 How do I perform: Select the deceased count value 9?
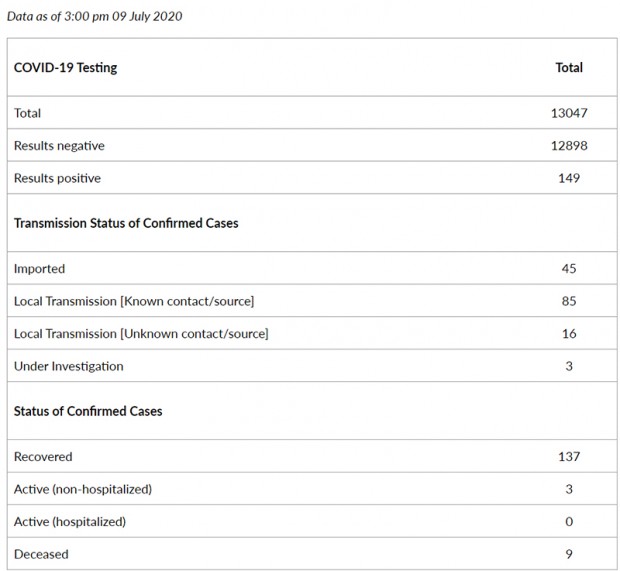[x=569, y=554]
